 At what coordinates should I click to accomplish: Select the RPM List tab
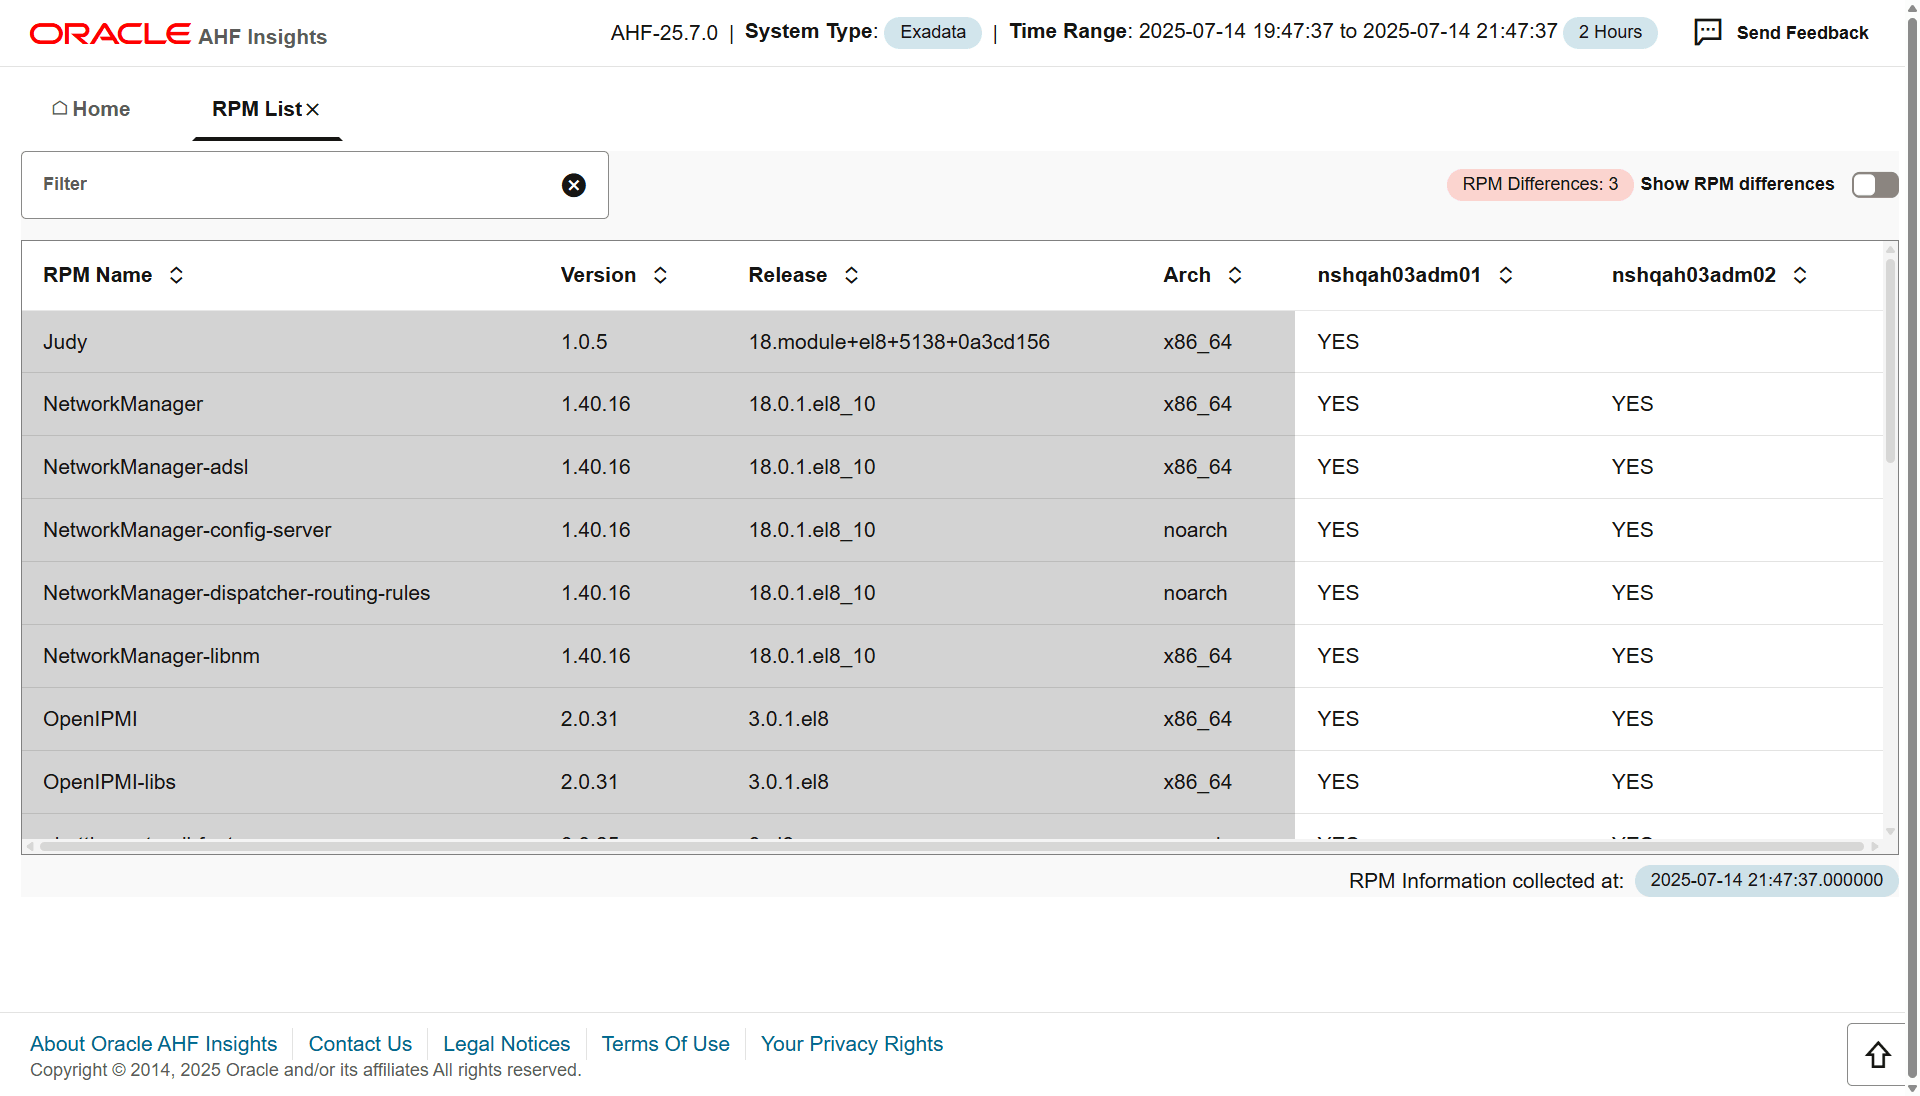256,109
